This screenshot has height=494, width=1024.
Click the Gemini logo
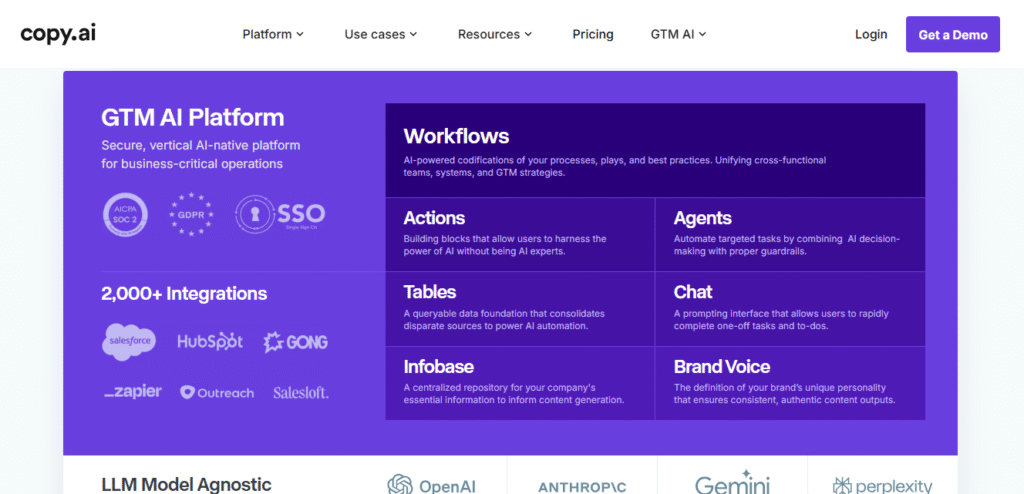(x=732, y=482)
